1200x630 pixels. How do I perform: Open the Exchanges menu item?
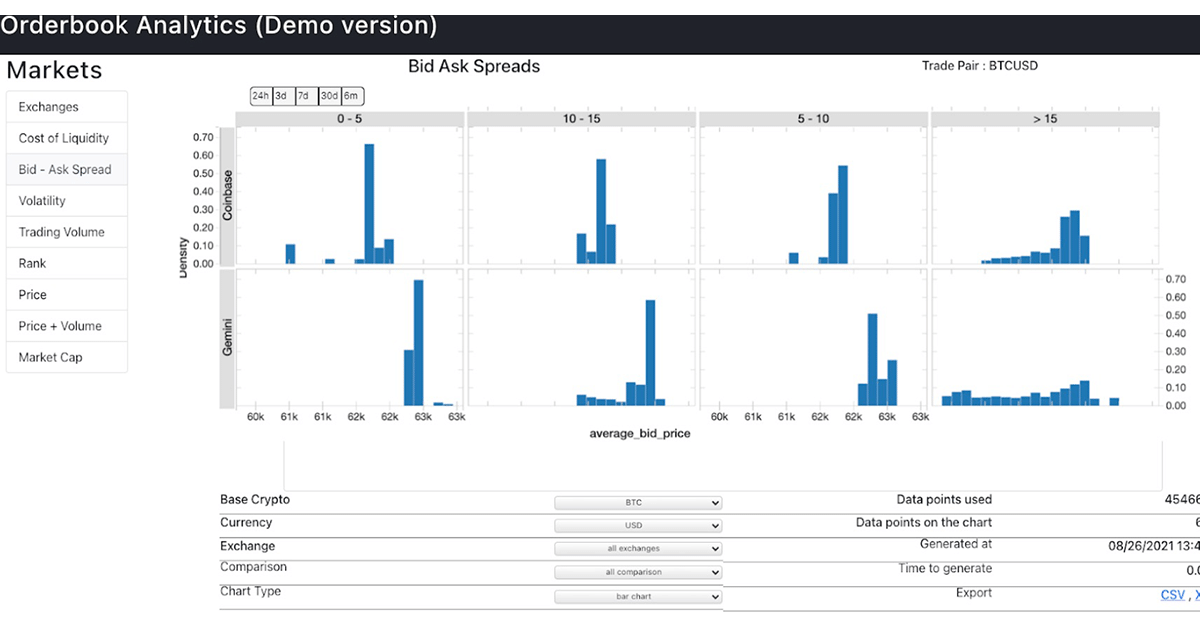point(67,107)
